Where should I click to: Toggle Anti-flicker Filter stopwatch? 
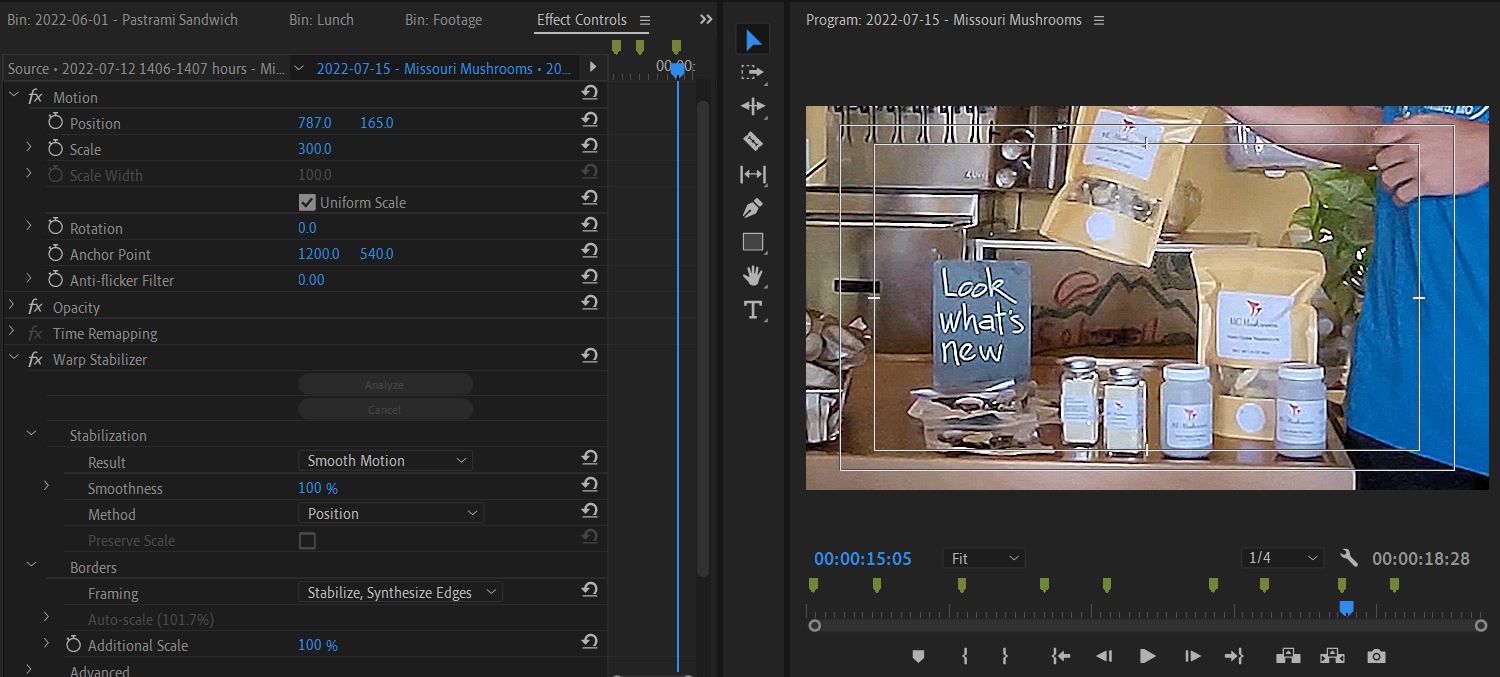click(x=55, y=279)
